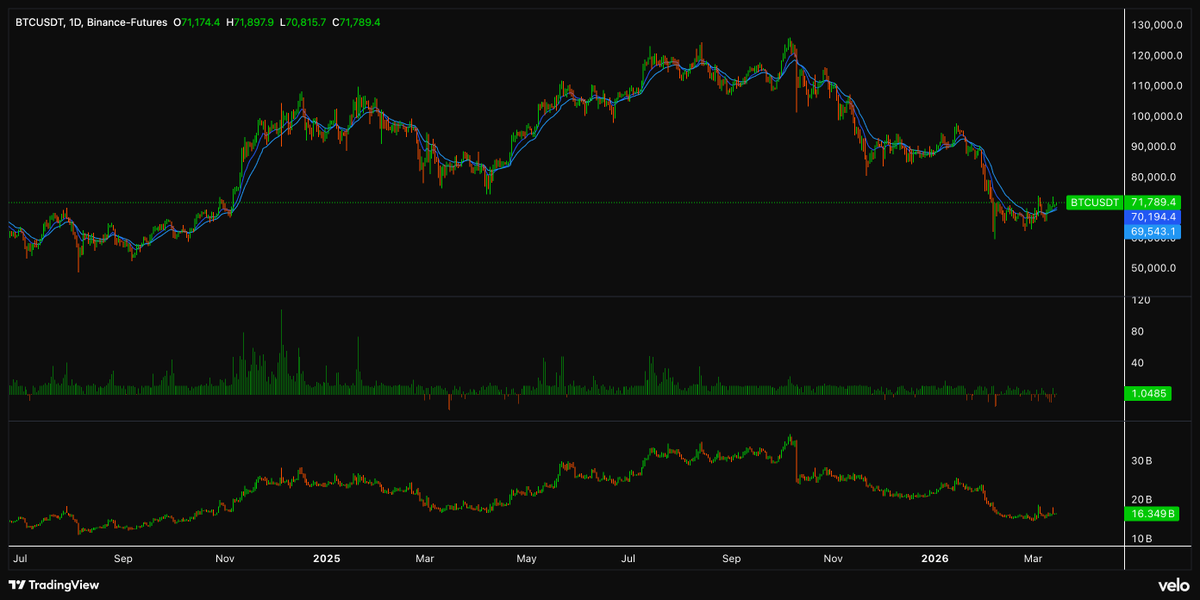This screenshot has height=600, width=1200.
Task: Click the 2025 year label on time axis
Action: tap(325, 559)
